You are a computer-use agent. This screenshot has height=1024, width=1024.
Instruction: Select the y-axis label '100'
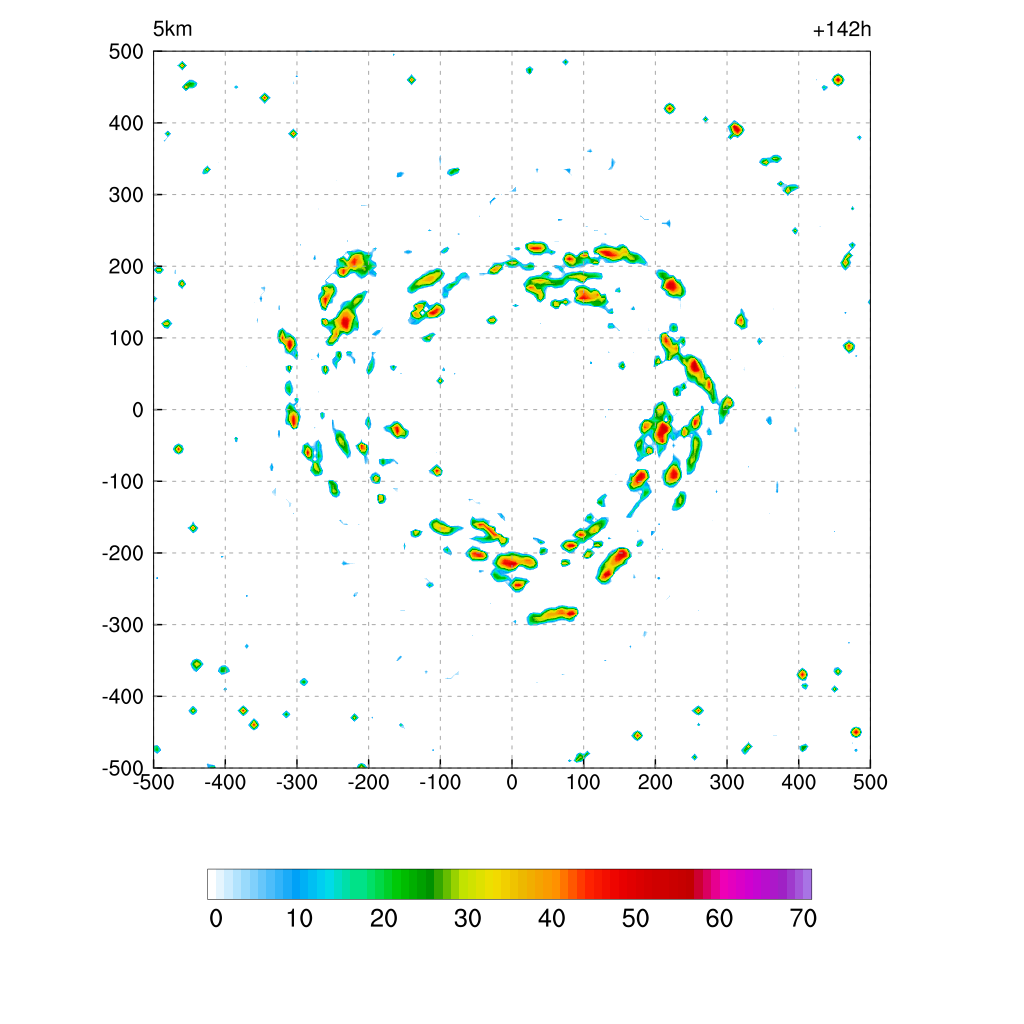coord(126,338)
